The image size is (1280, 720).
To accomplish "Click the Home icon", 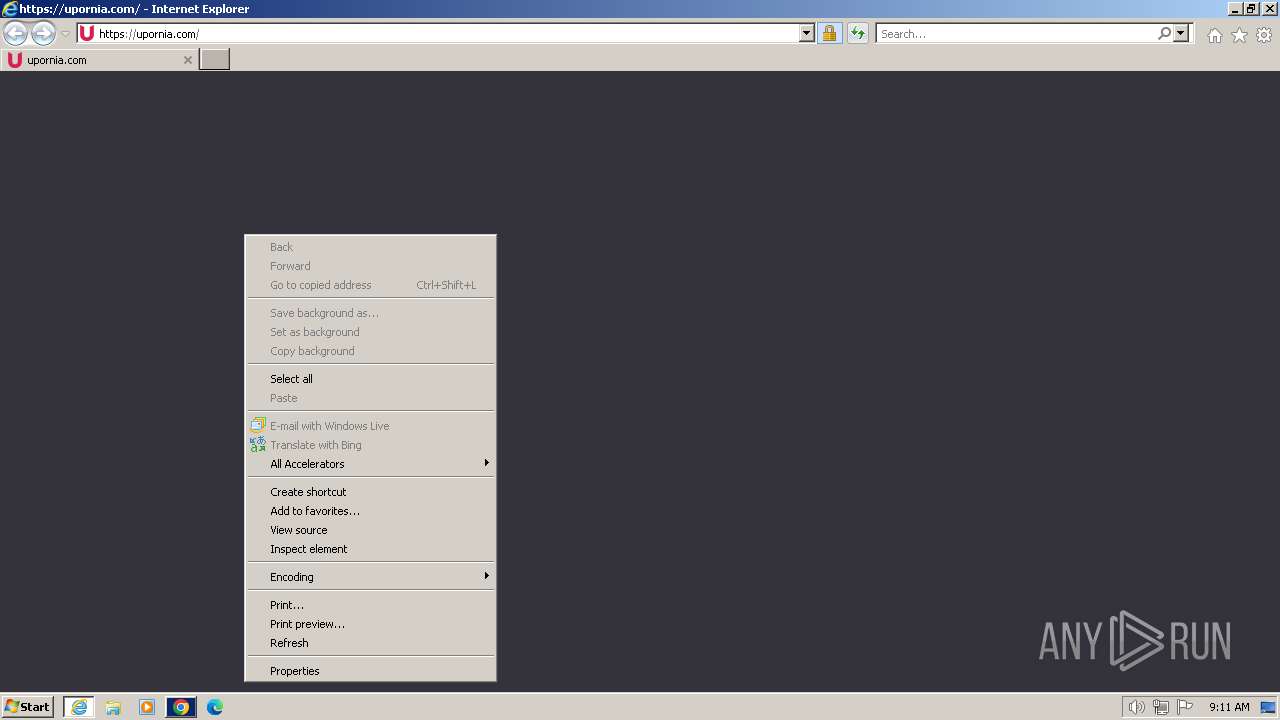I will pos(1214,35).
